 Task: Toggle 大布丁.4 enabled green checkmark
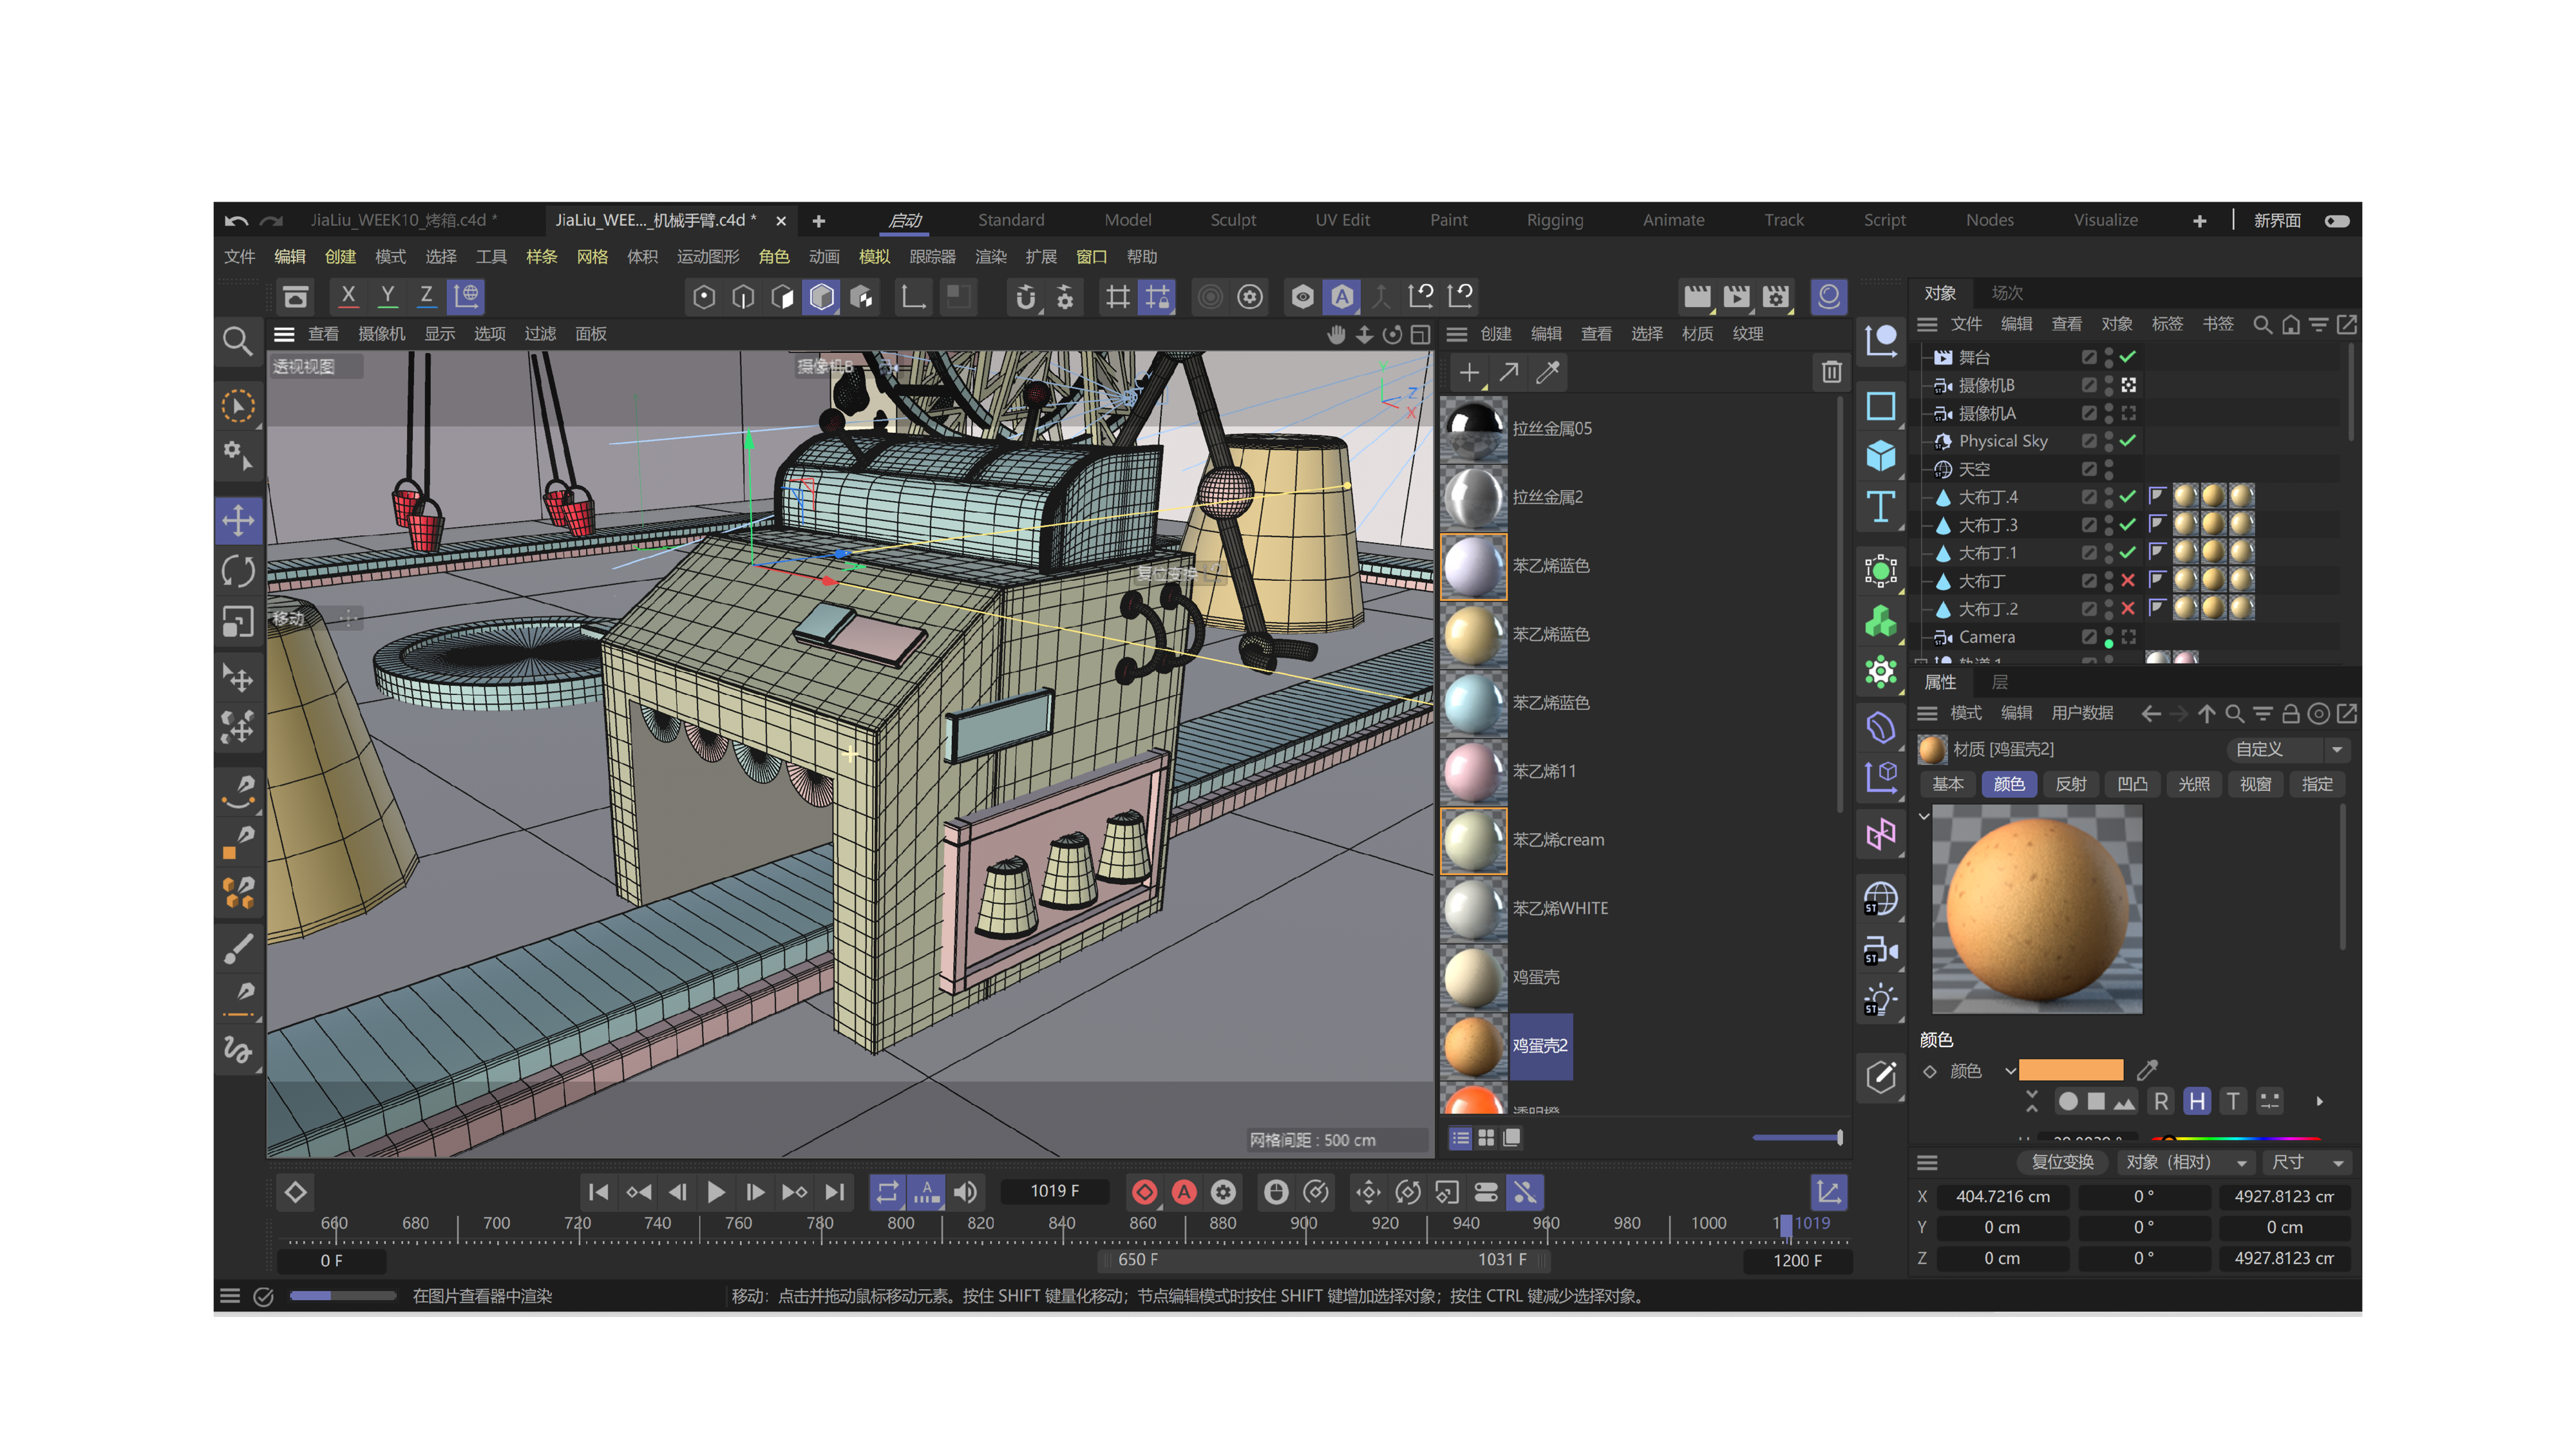2128,496
